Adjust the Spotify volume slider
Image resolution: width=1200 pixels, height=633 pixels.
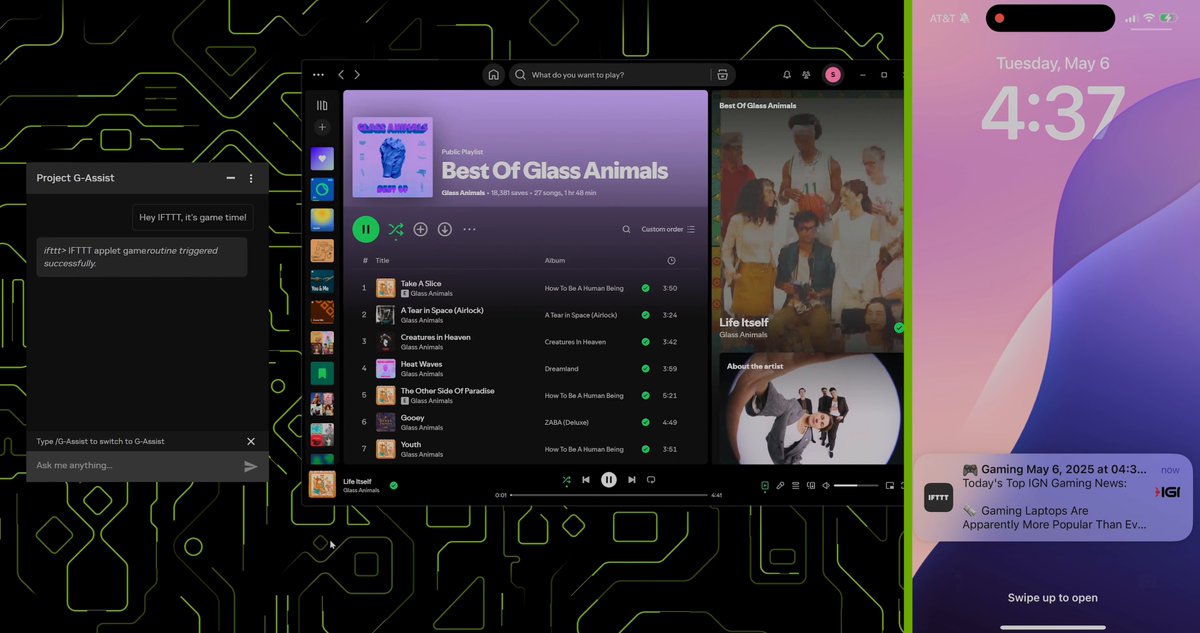(x=855, y=486)
